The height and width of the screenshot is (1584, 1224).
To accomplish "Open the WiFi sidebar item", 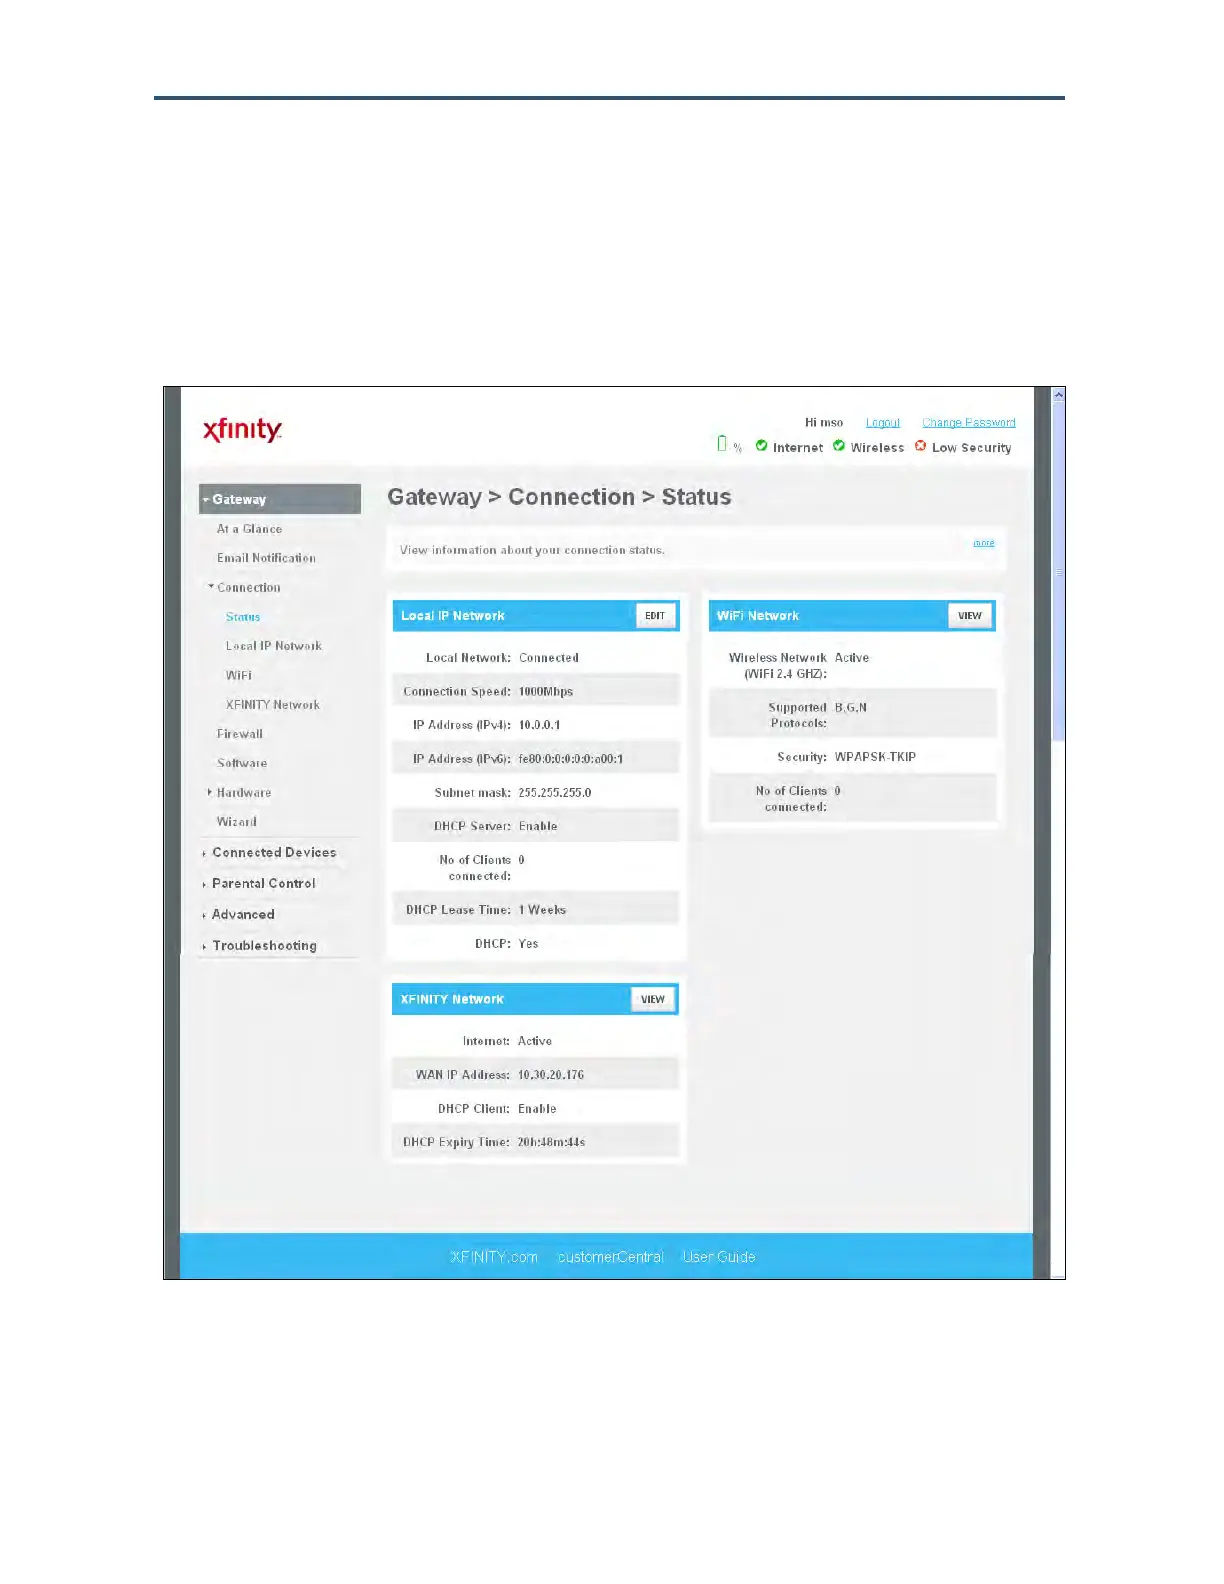I will click(x=239, y=675).
